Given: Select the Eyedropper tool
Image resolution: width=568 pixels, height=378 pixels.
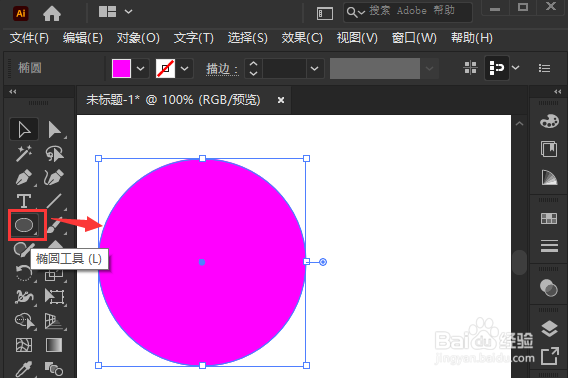Looking at the screenshot, I should pyautogui.click(x=24, y=369).
